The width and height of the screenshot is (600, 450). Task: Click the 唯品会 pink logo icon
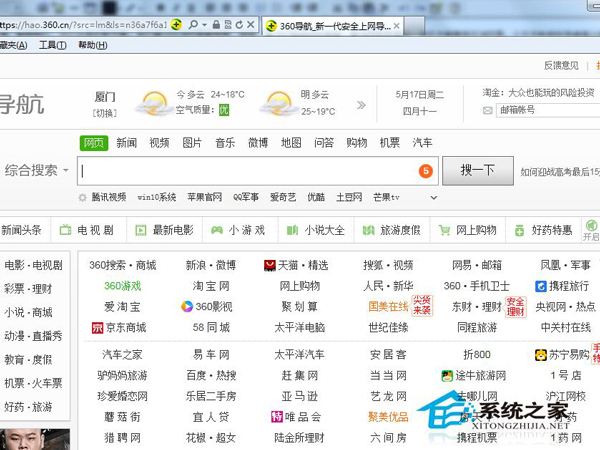(277, 417)
